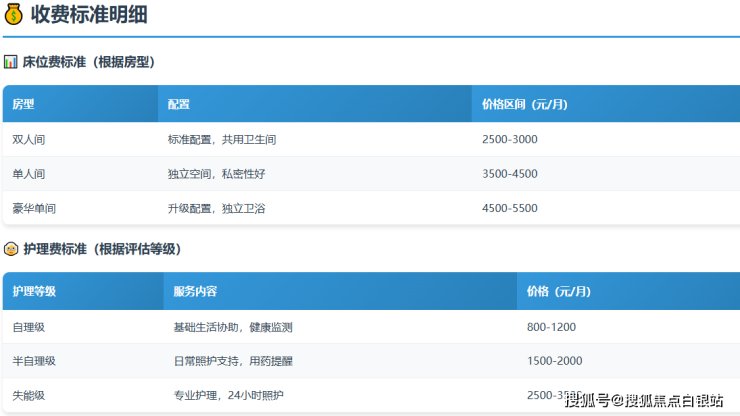The image size is (740, 416).
Task: Click the 3500-4500 price cell
Action: tap(509, 174)
